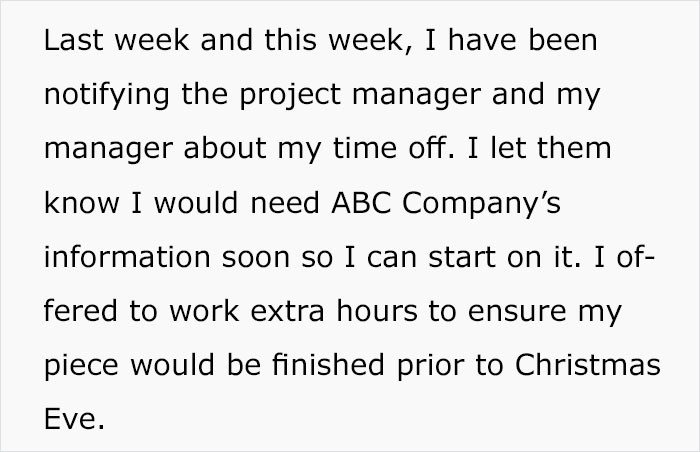Click the word "piece"
The width and height of the screenshot is (700, 452).
click(x=81, y=366)
